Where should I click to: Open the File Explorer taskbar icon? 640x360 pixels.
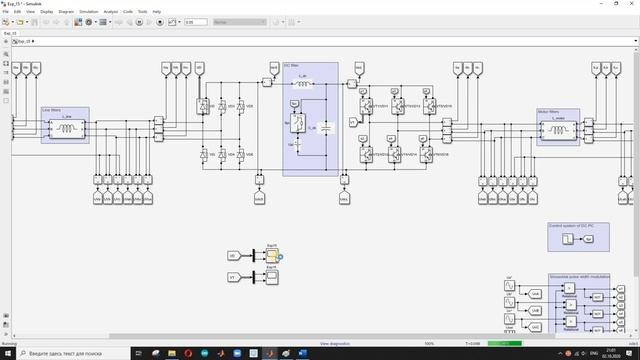(x=172, y=353)
